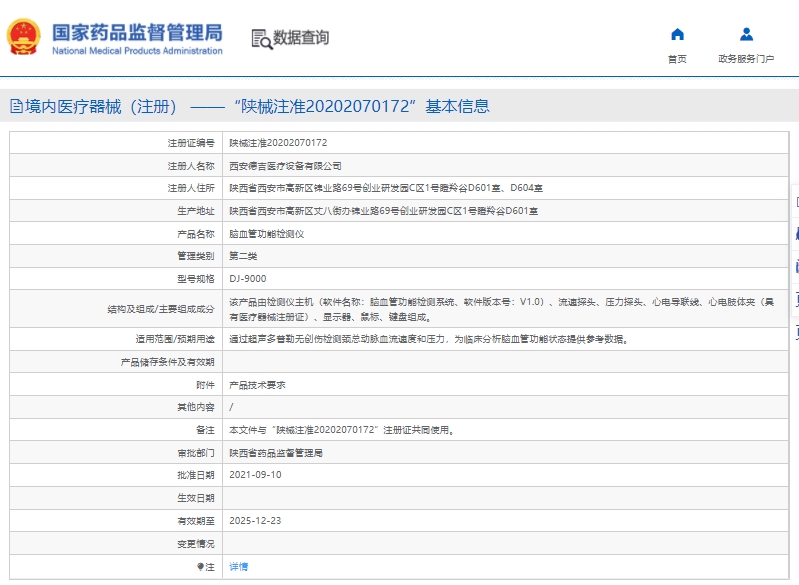Click the document icon before 境内医疗器械

15,106
